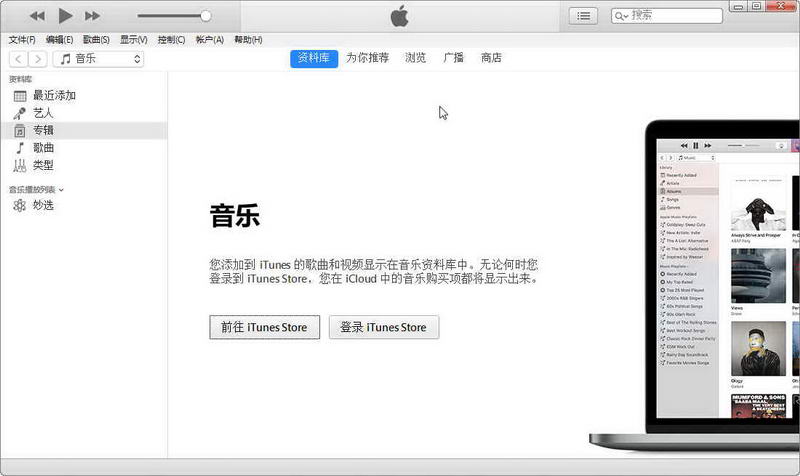The width and height of the screenshot is (800, 476).
Task: Switch to the 为你推荐 tab
Action: click(x=367, y=58)
